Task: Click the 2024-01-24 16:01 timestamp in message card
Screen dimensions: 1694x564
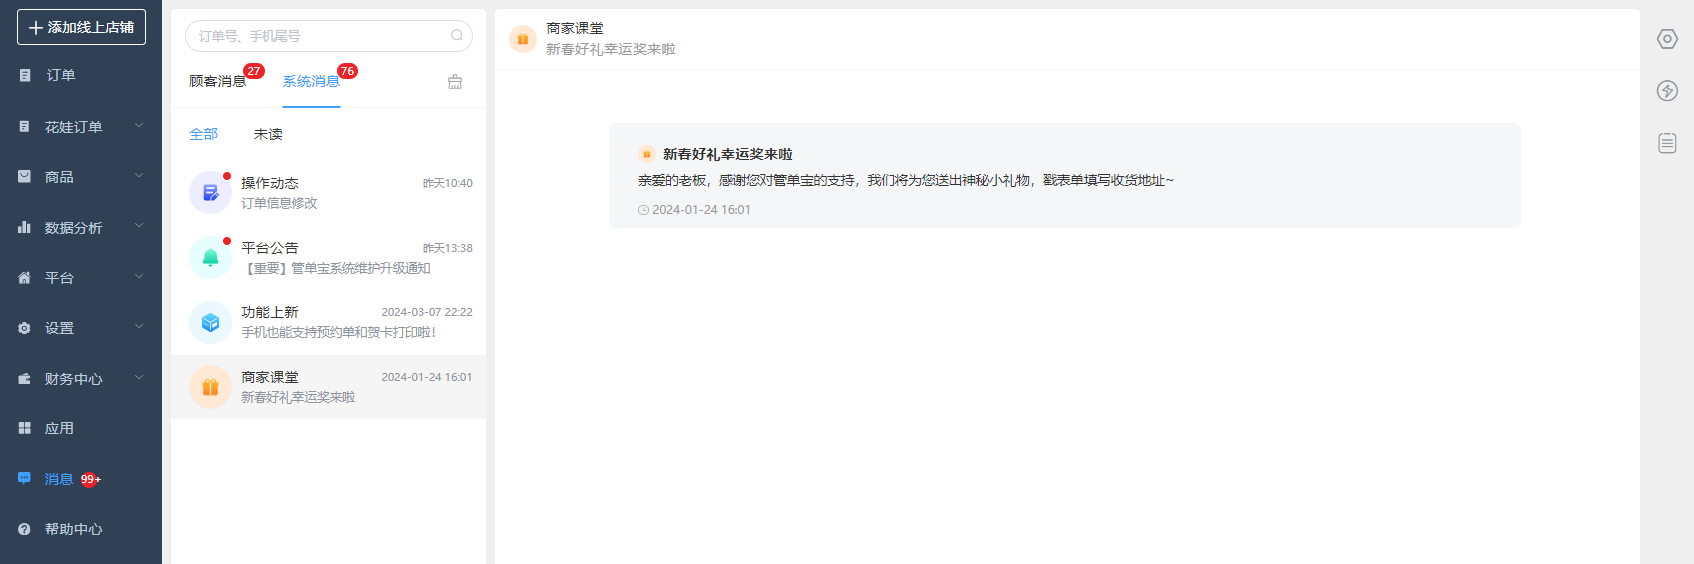Action: pos(701,210)
